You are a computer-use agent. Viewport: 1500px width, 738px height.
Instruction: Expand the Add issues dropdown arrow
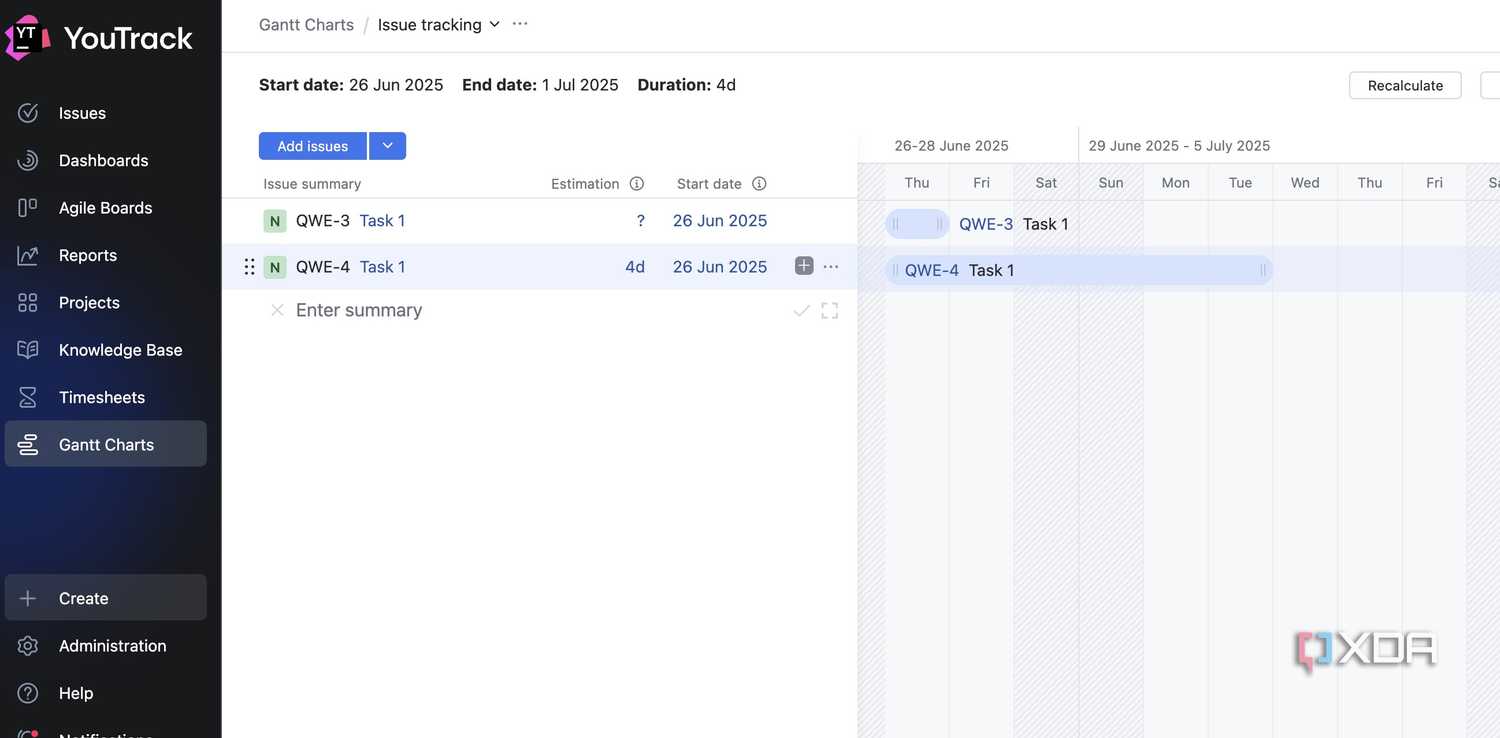[388, 146]
